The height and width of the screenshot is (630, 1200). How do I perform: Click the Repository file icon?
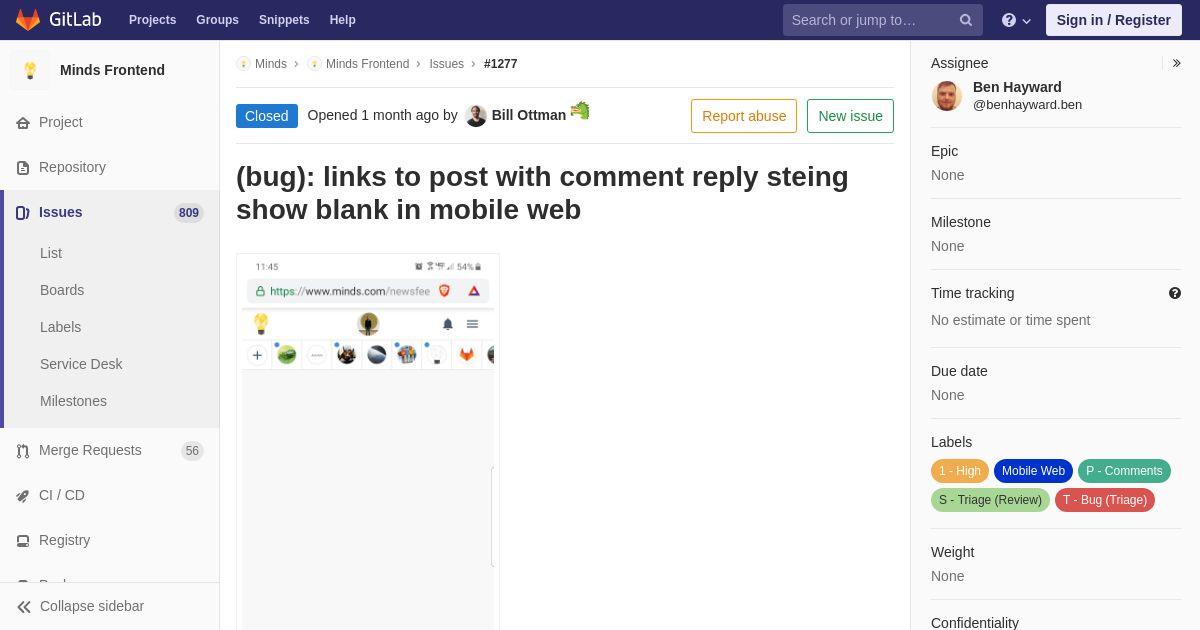pyautogui.click(x=23, y=167)
